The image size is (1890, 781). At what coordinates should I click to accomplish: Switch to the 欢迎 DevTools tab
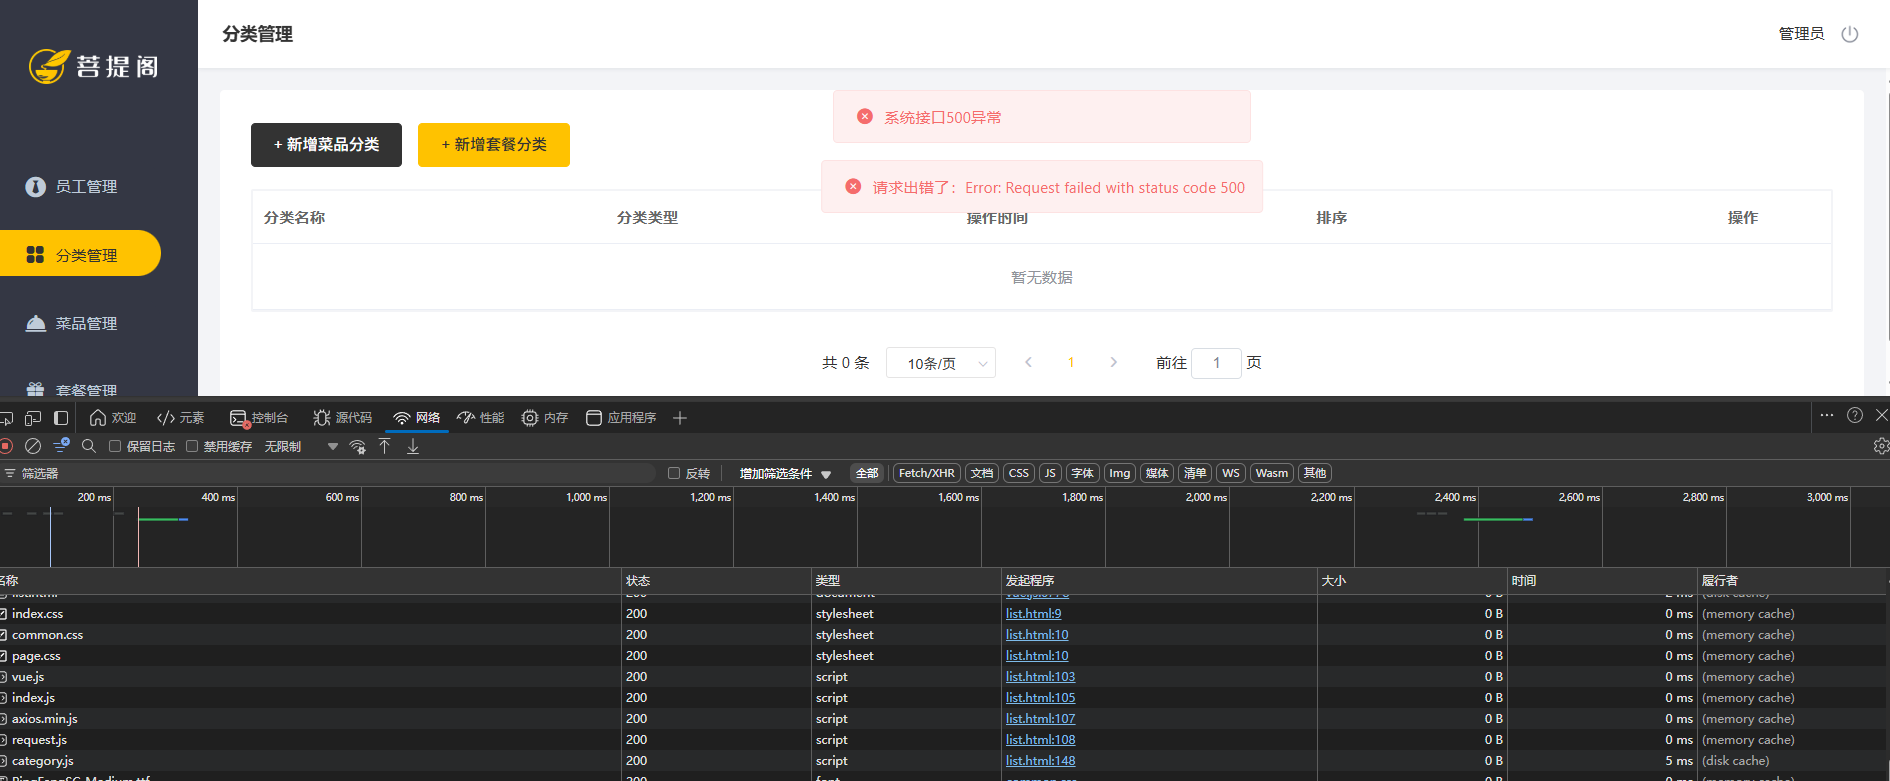point(113,418)
